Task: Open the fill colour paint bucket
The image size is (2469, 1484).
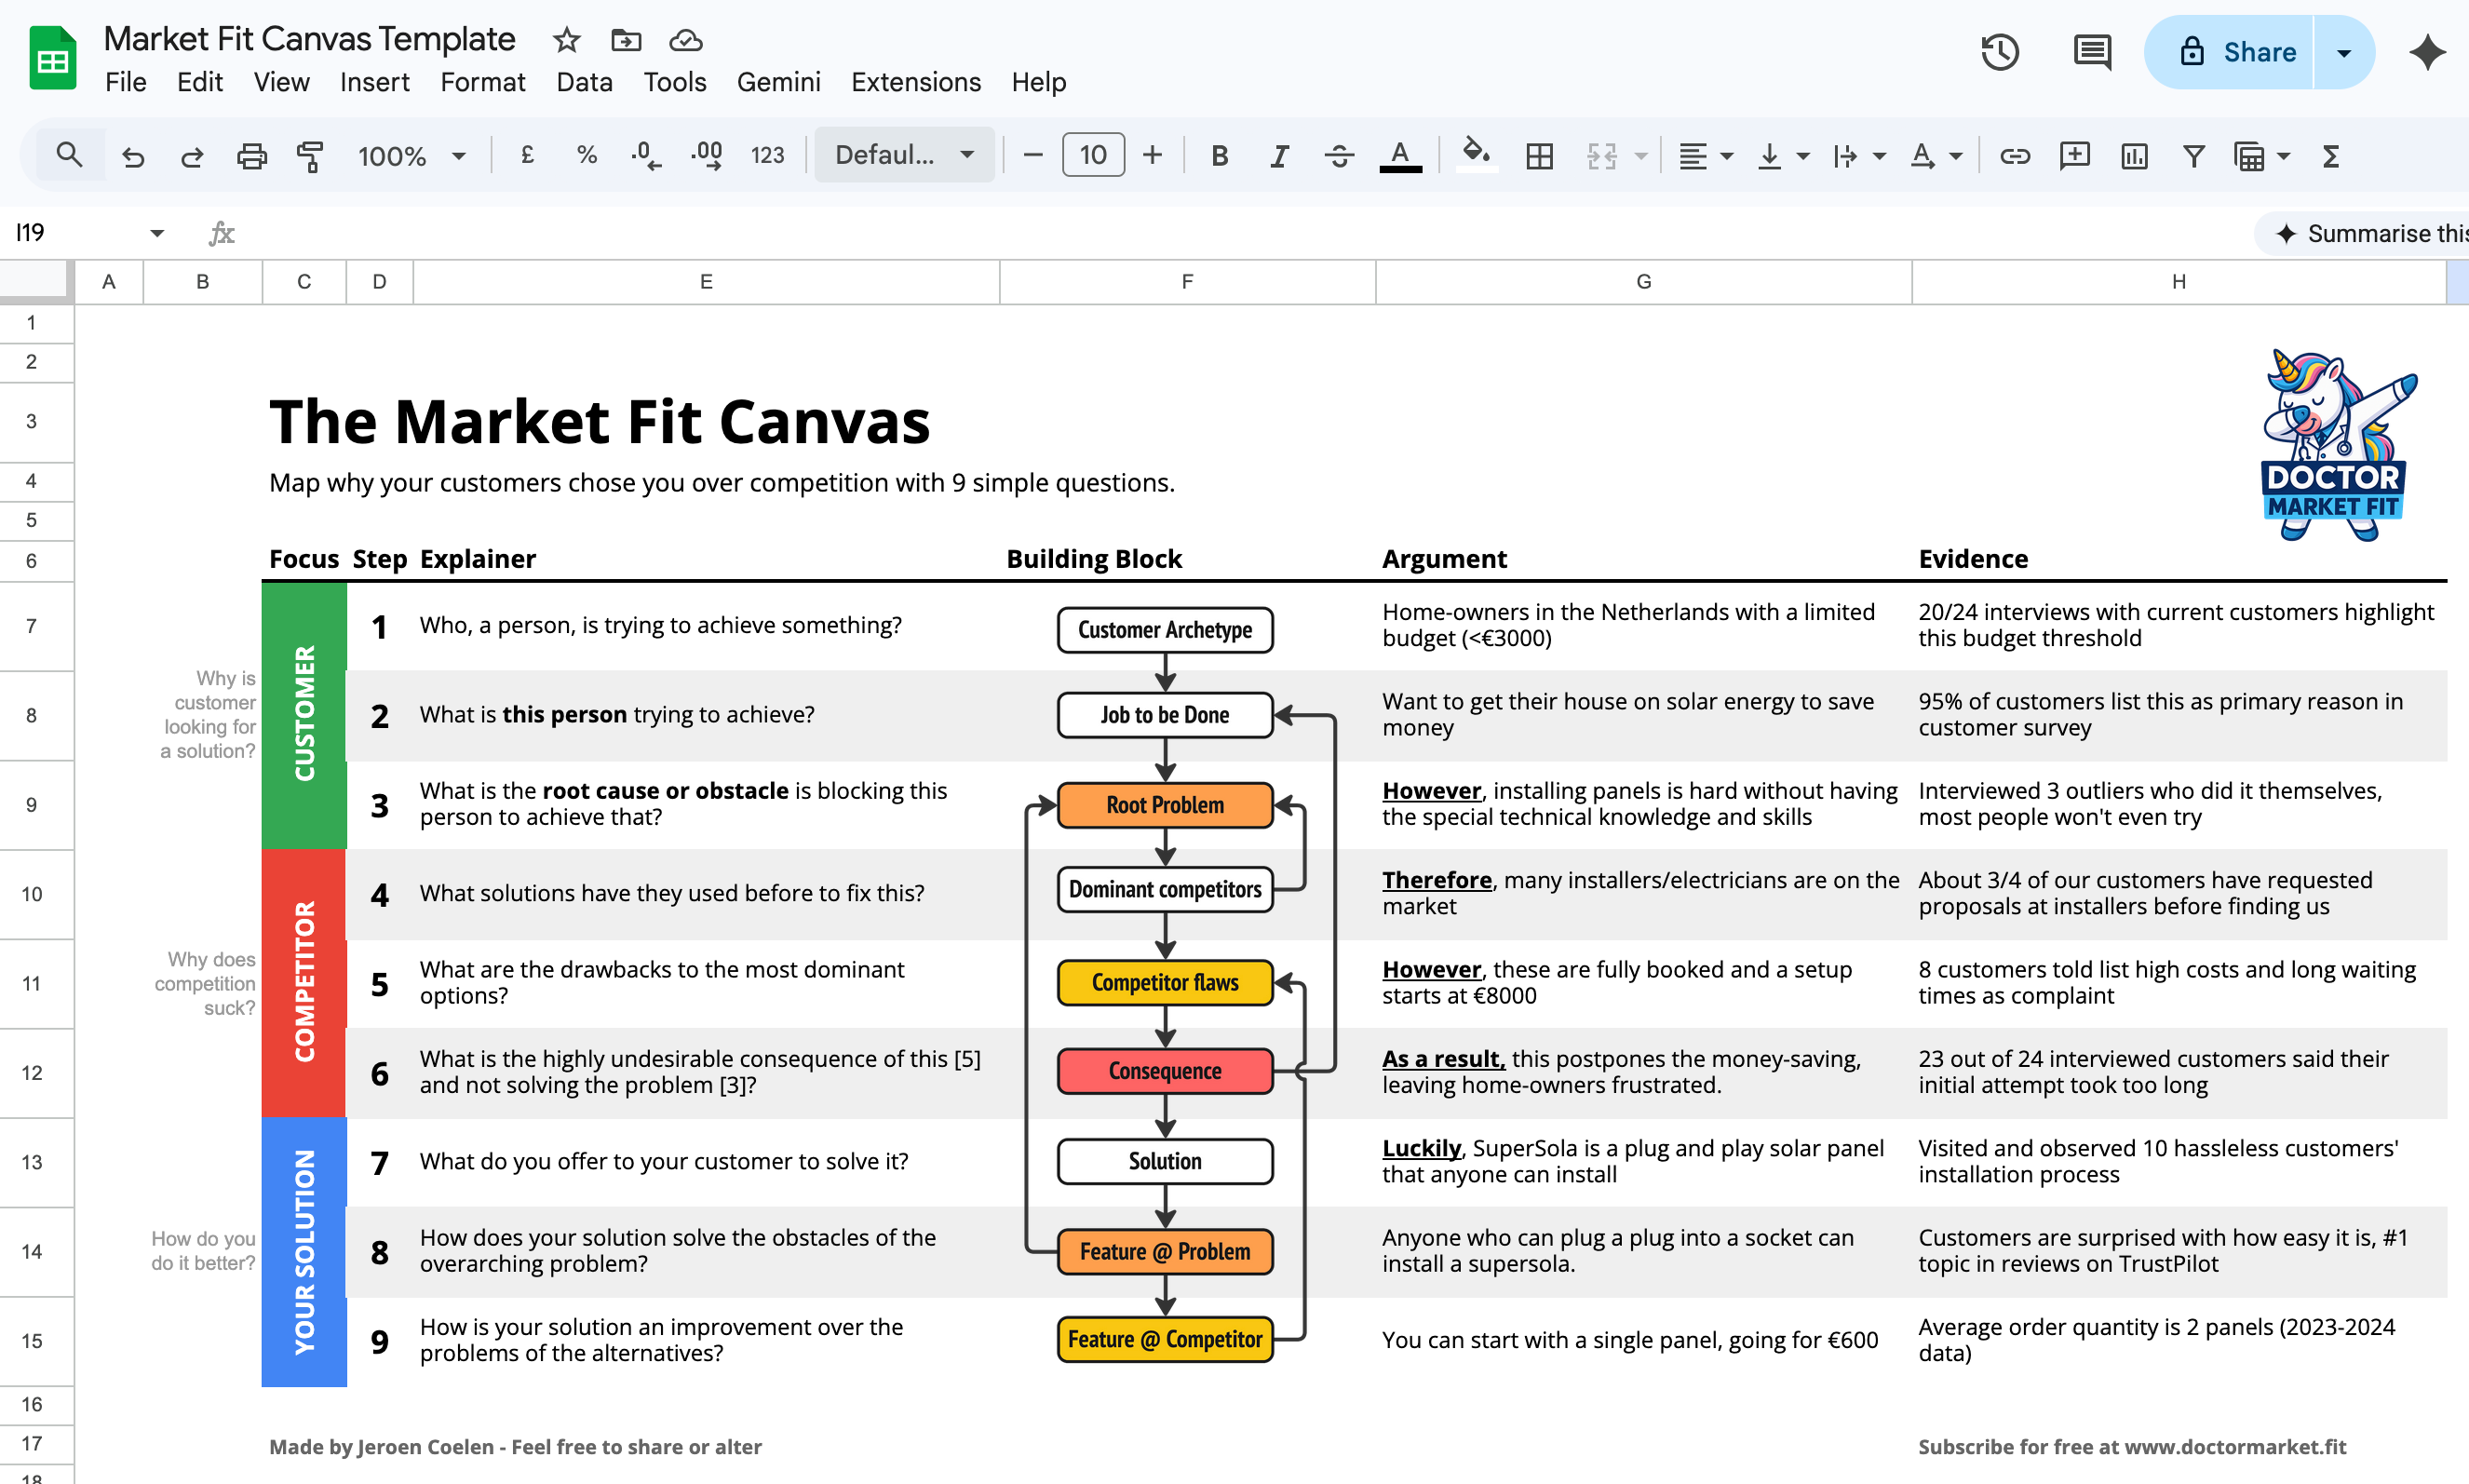Action: 1474,154
